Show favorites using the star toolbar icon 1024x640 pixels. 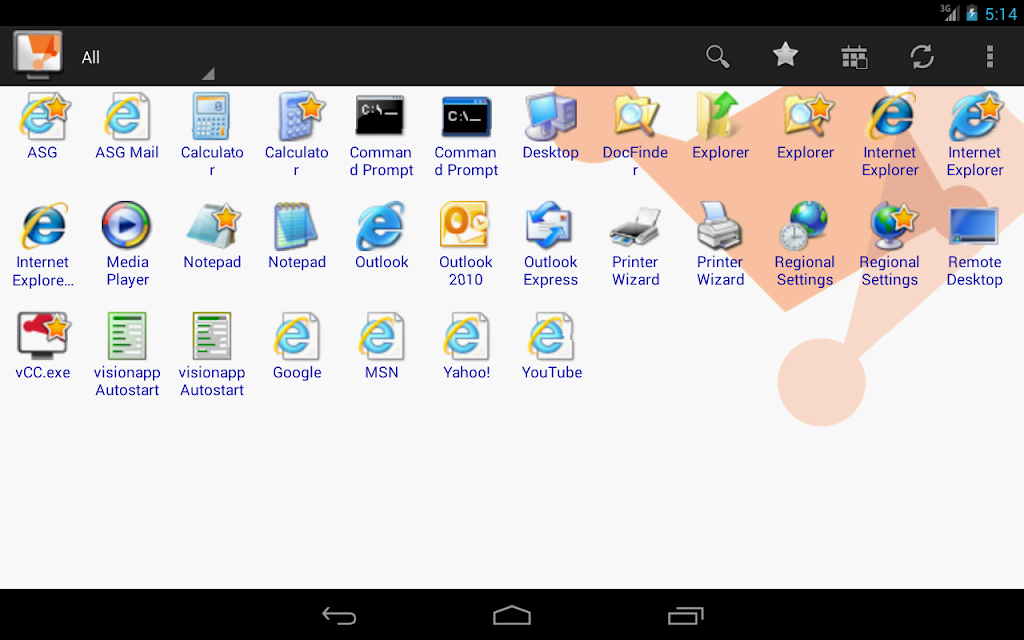tap(786, 55)
